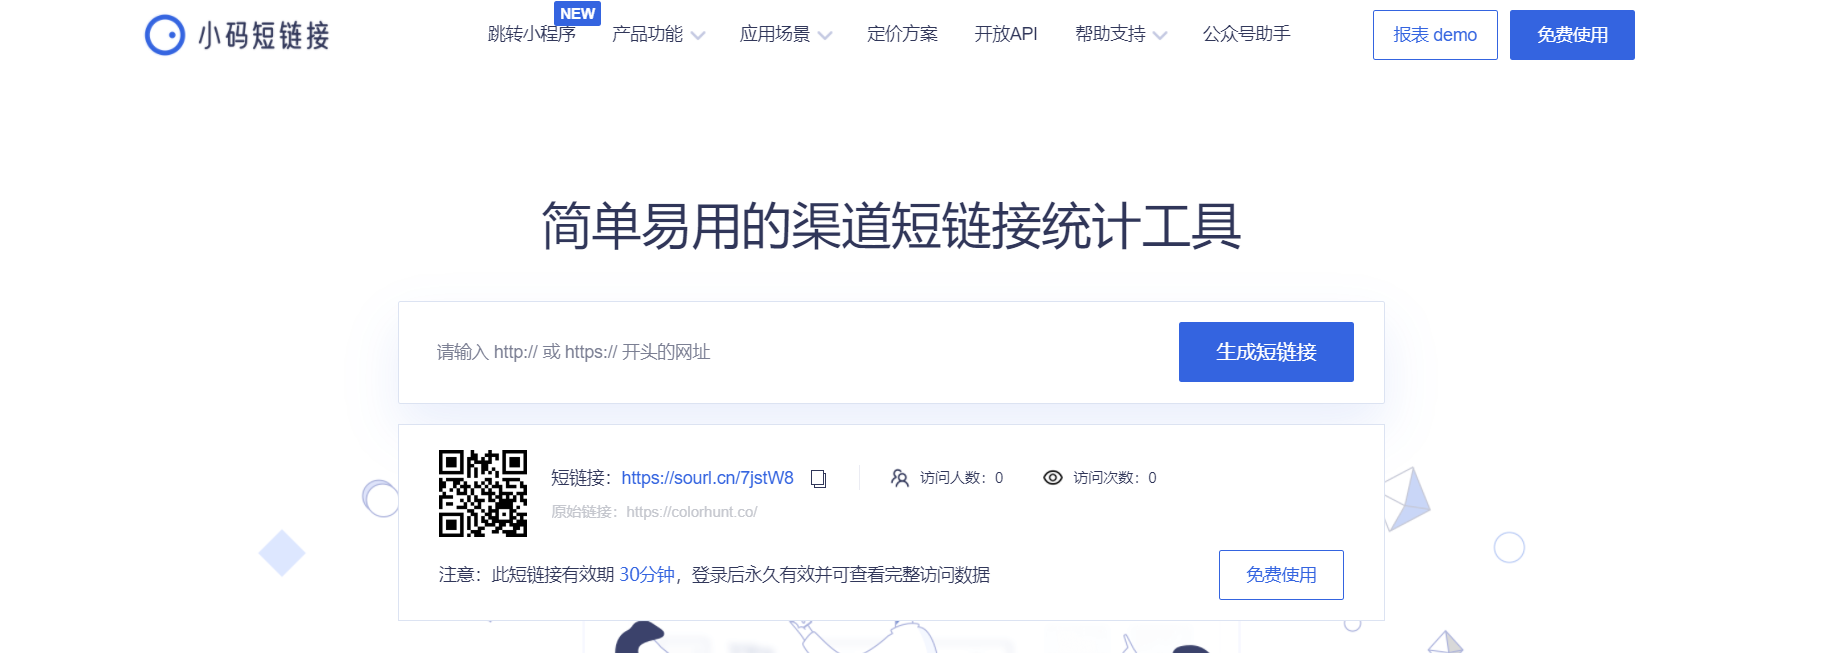Click the outlined 免费使用 button in result card
Screen dimensions: 1825x653
(x=1281, y=575)
